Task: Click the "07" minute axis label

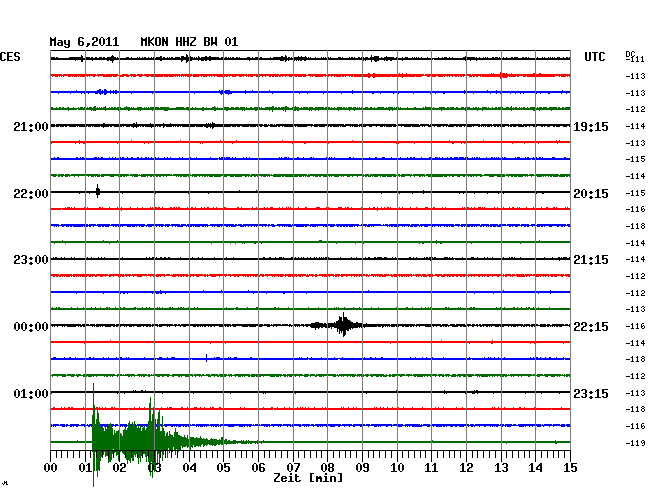Action: point(293,468)
